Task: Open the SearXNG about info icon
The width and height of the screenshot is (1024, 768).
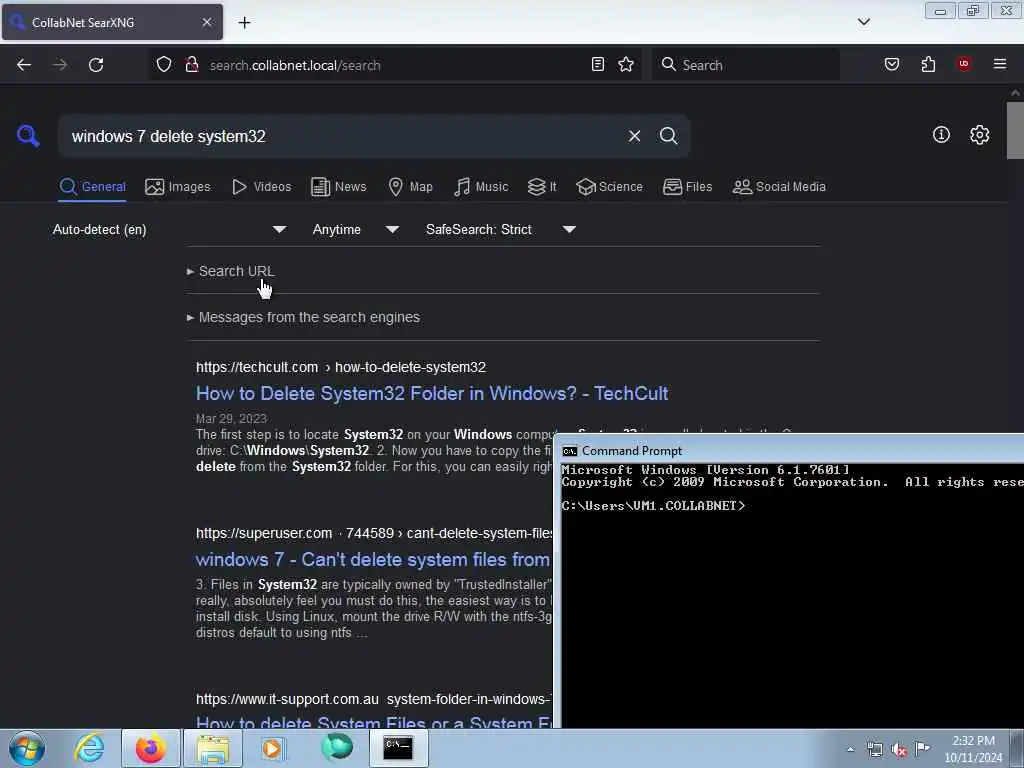Action: [x=941, y=135]
